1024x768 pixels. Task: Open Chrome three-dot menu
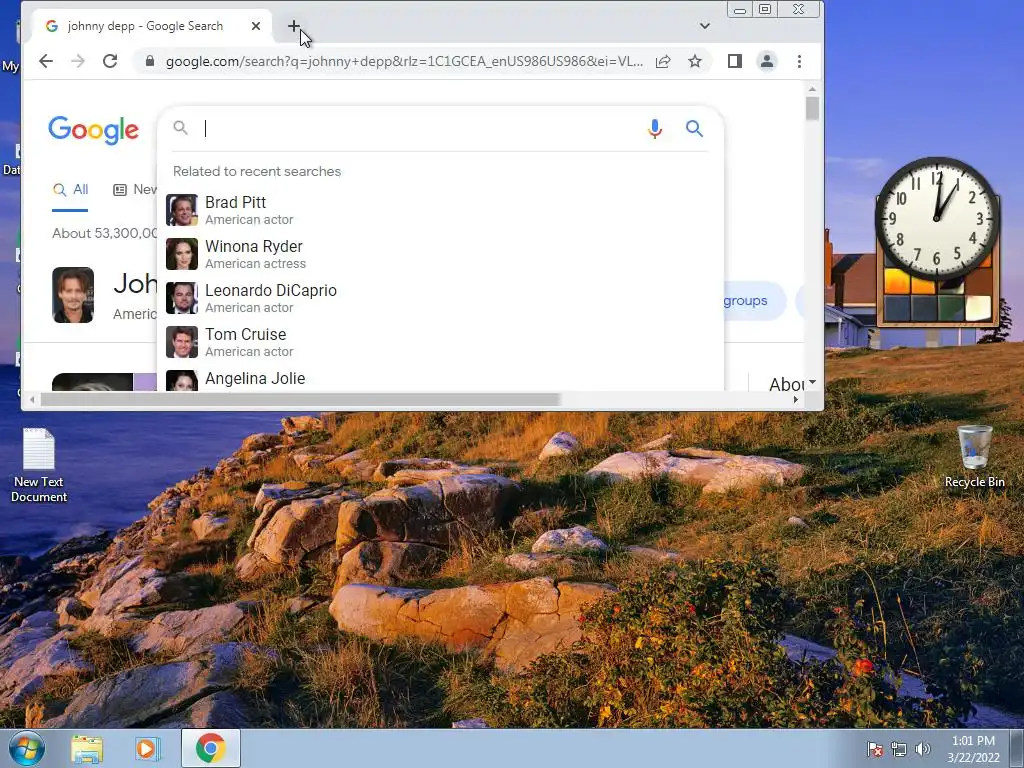click(799, 61)
